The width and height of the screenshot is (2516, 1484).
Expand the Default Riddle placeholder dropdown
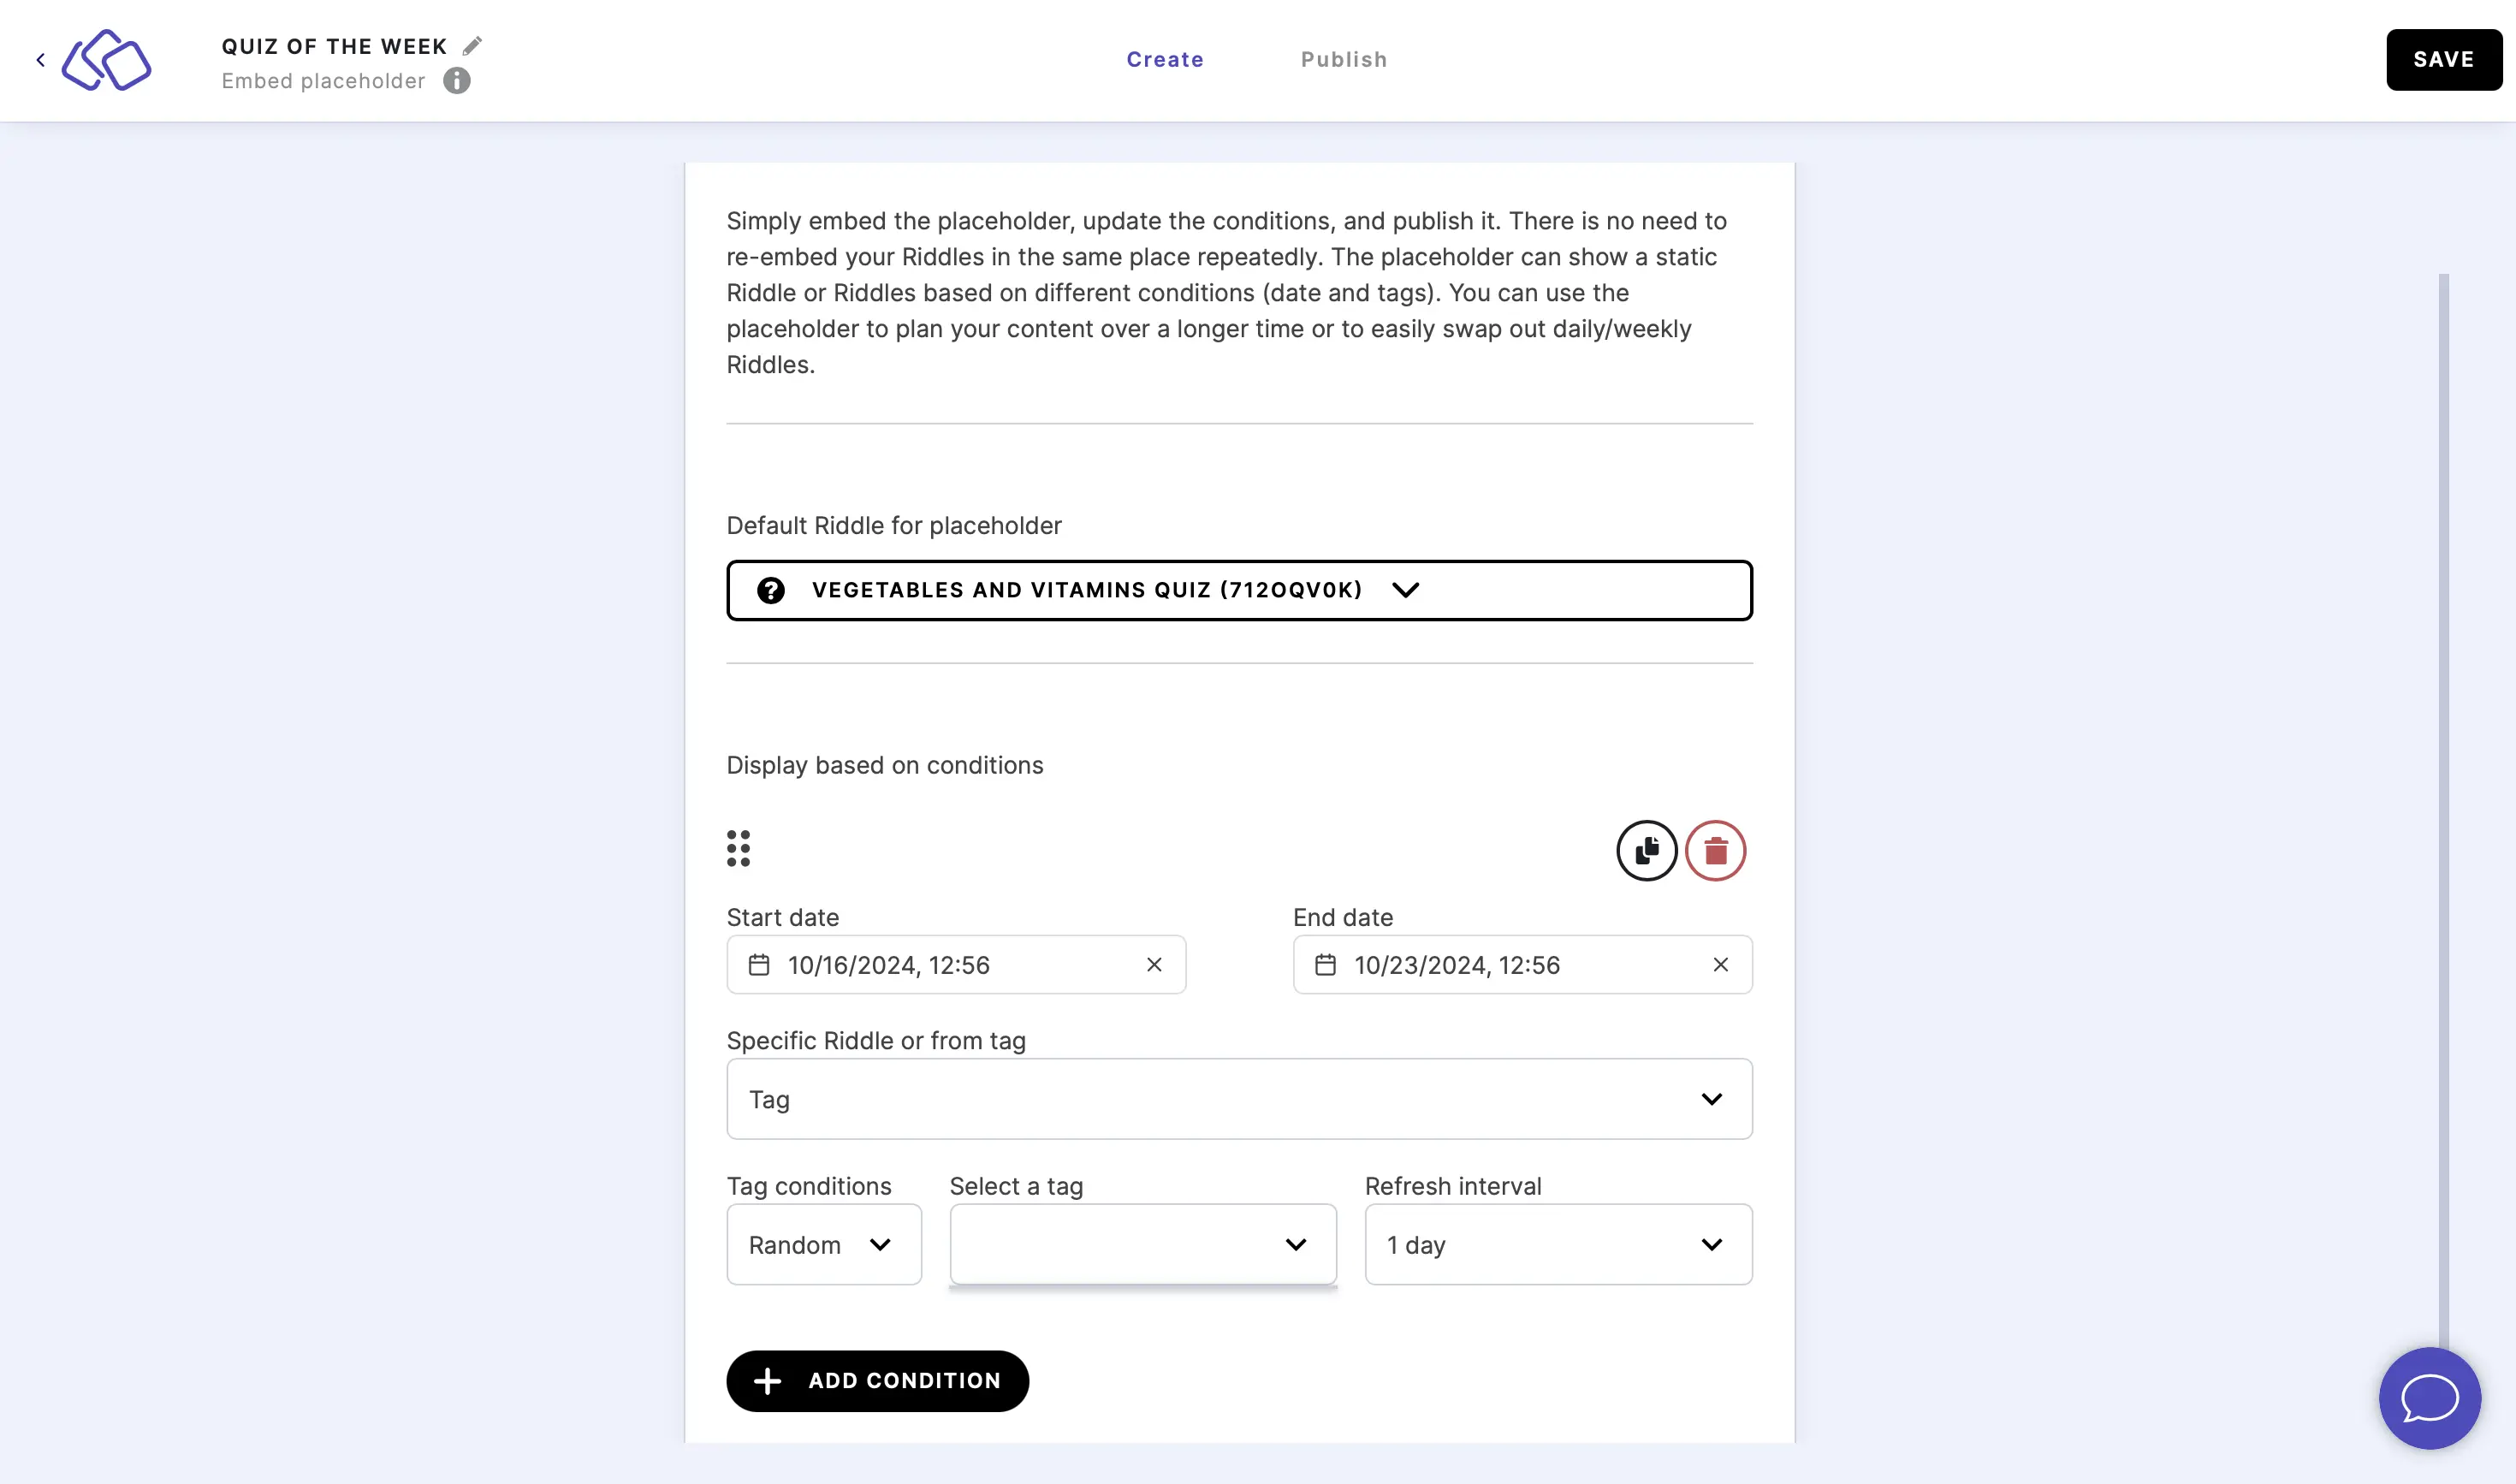(1405, 590)
